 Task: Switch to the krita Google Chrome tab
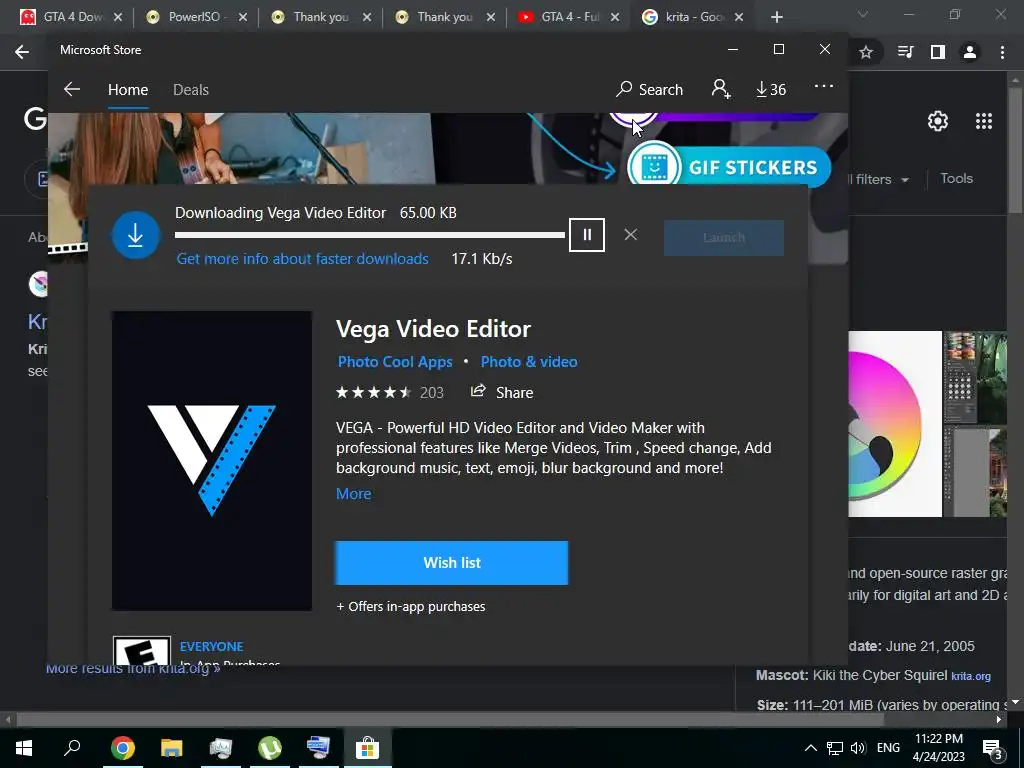693,17
